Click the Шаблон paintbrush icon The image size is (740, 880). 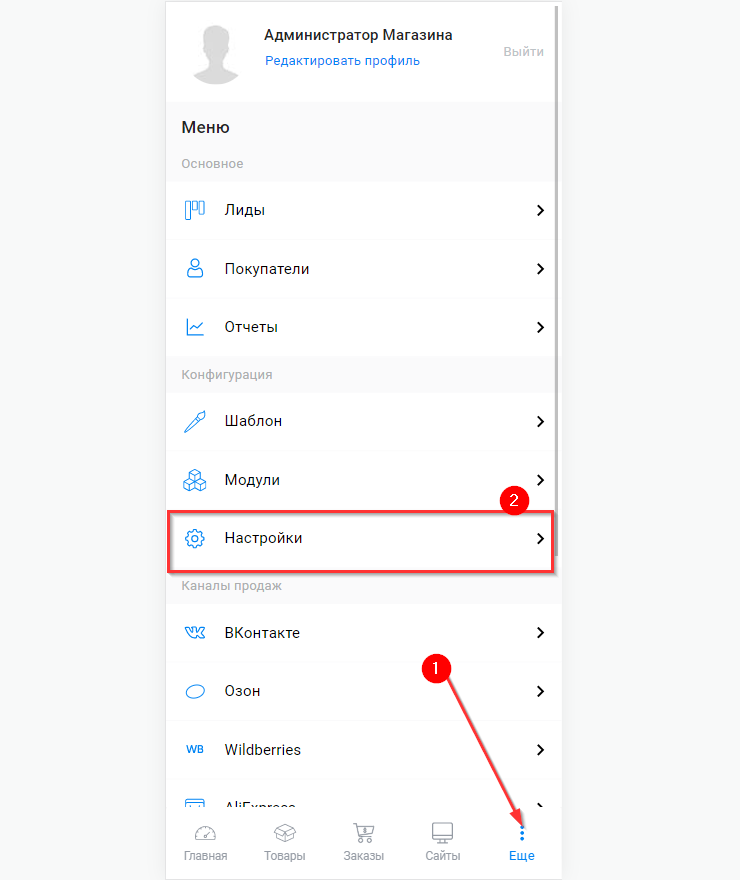(195, 421)
